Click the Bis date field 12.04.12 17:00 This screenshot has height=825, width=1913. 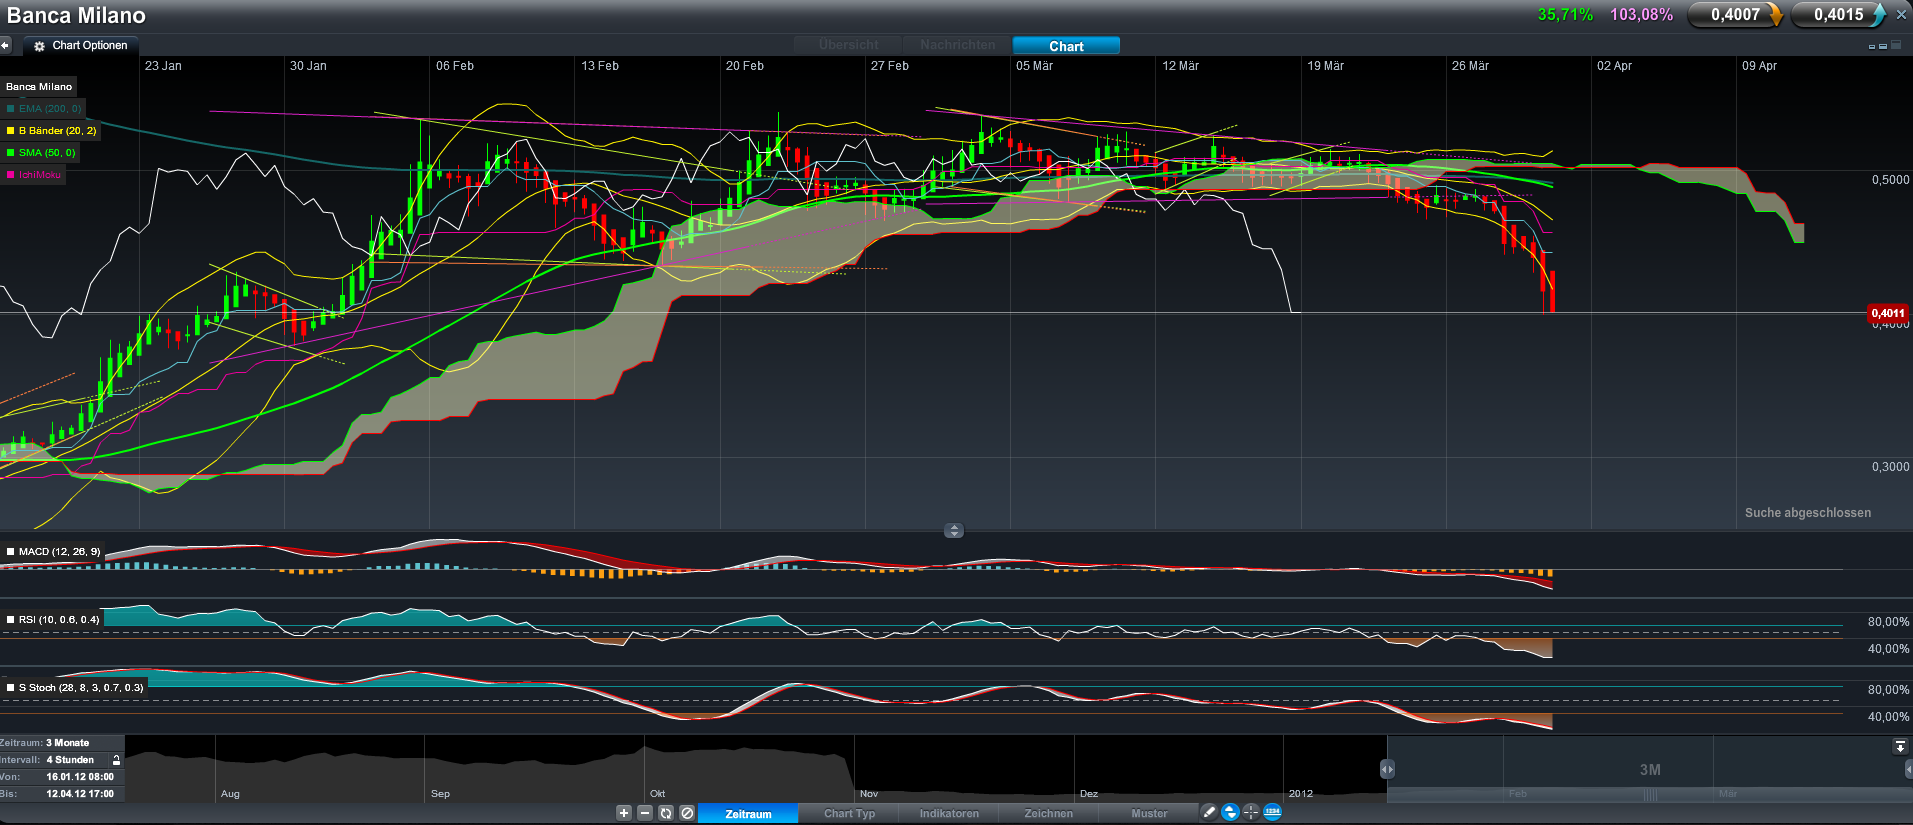60,794
